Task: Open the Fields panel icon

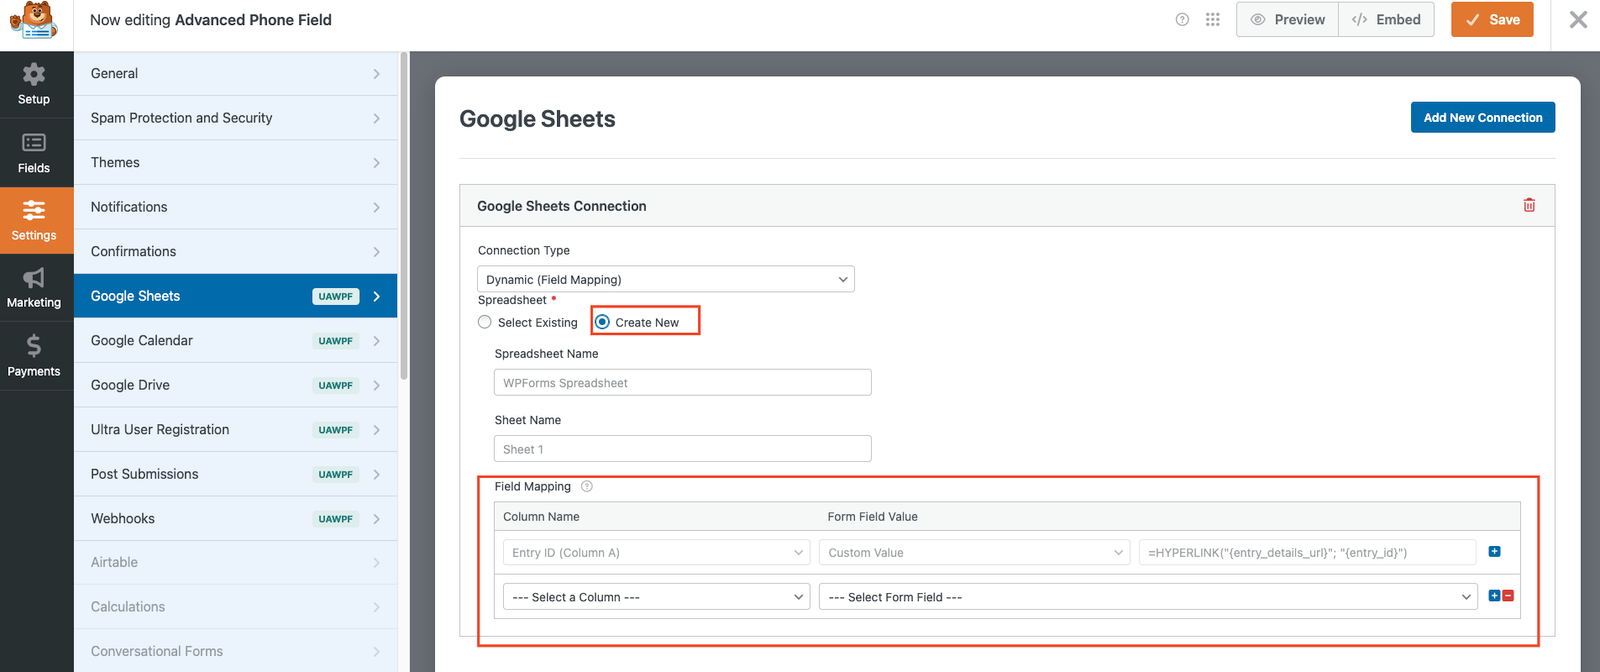Action: click(x=34, y=153)
